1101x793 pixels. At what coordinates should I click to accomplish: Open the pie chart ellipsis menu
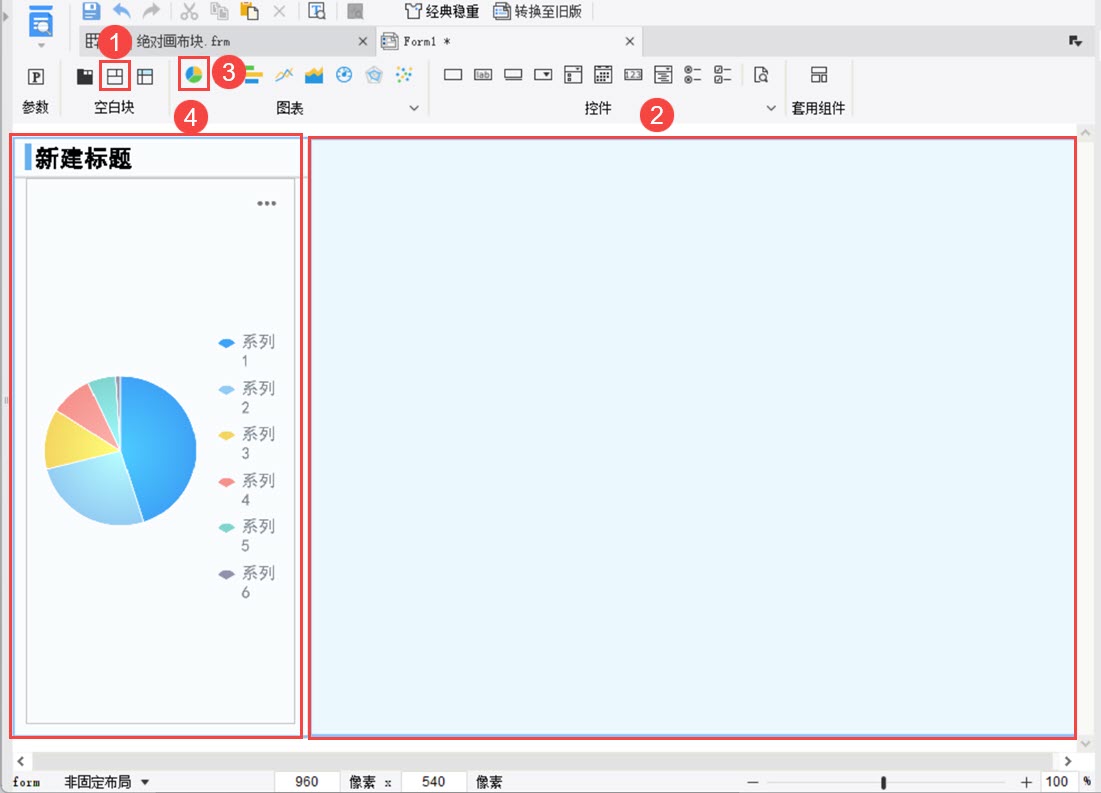[x=266, y=204]
